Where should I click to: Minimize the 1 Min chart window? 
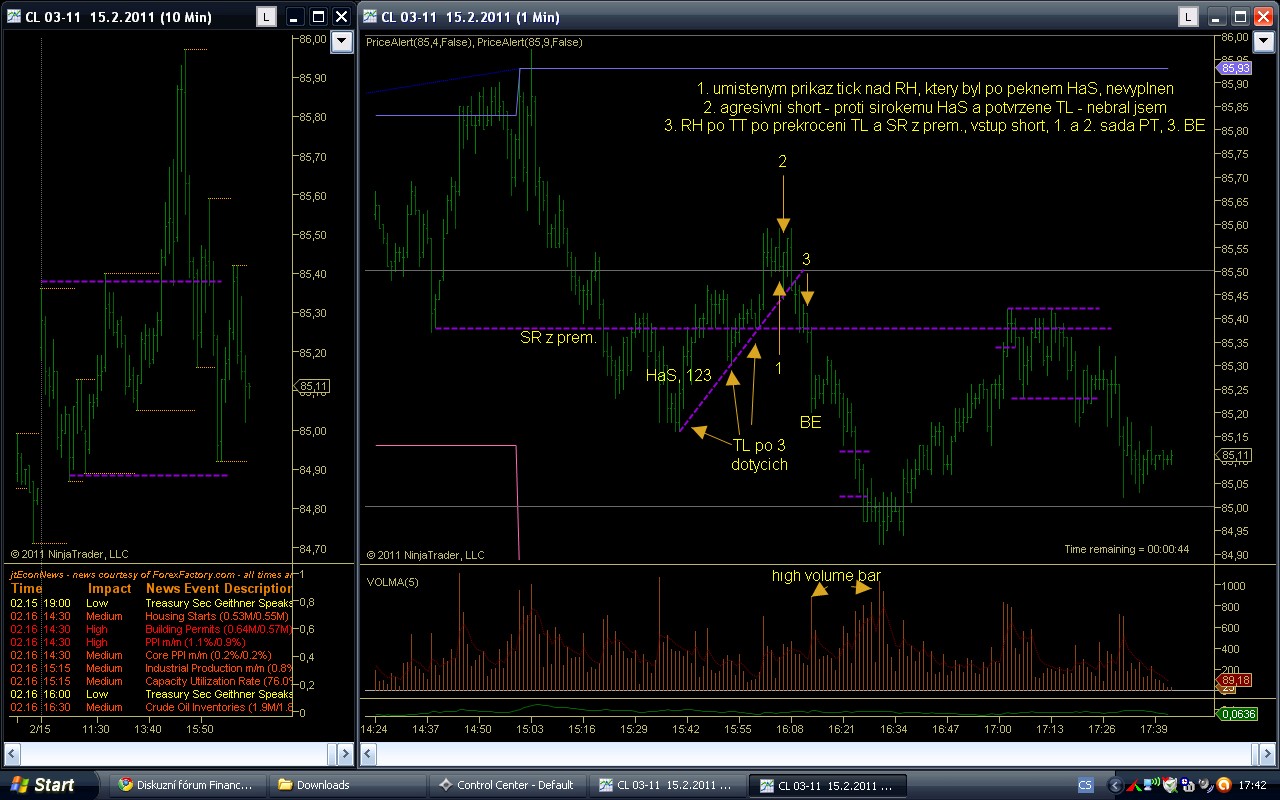pyautogui.click(x=1218, y=17)
